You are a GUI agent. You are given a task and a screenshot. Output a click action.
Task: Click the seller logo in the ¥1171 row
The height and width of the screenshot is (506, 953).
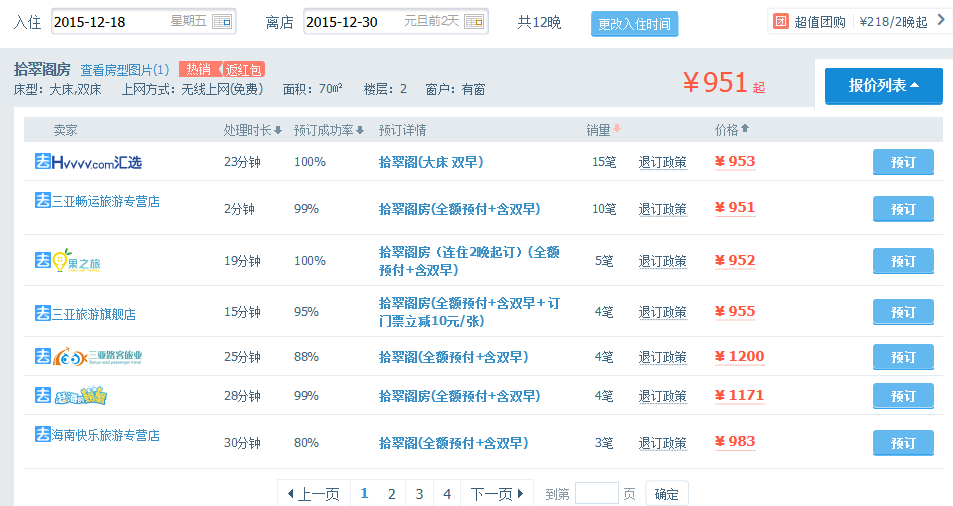[x=70, y=396]
